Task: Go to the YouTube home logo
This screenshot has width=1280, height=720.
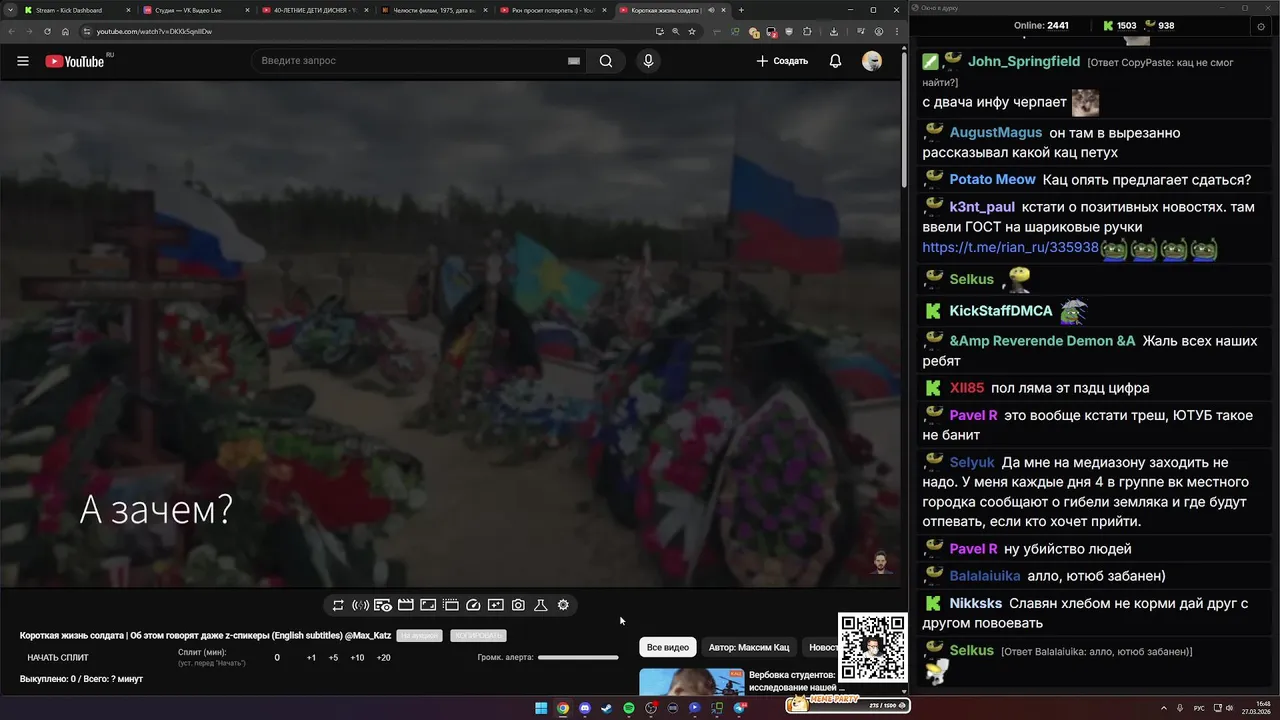Action: pyautogui.click(x=75, y=61)
